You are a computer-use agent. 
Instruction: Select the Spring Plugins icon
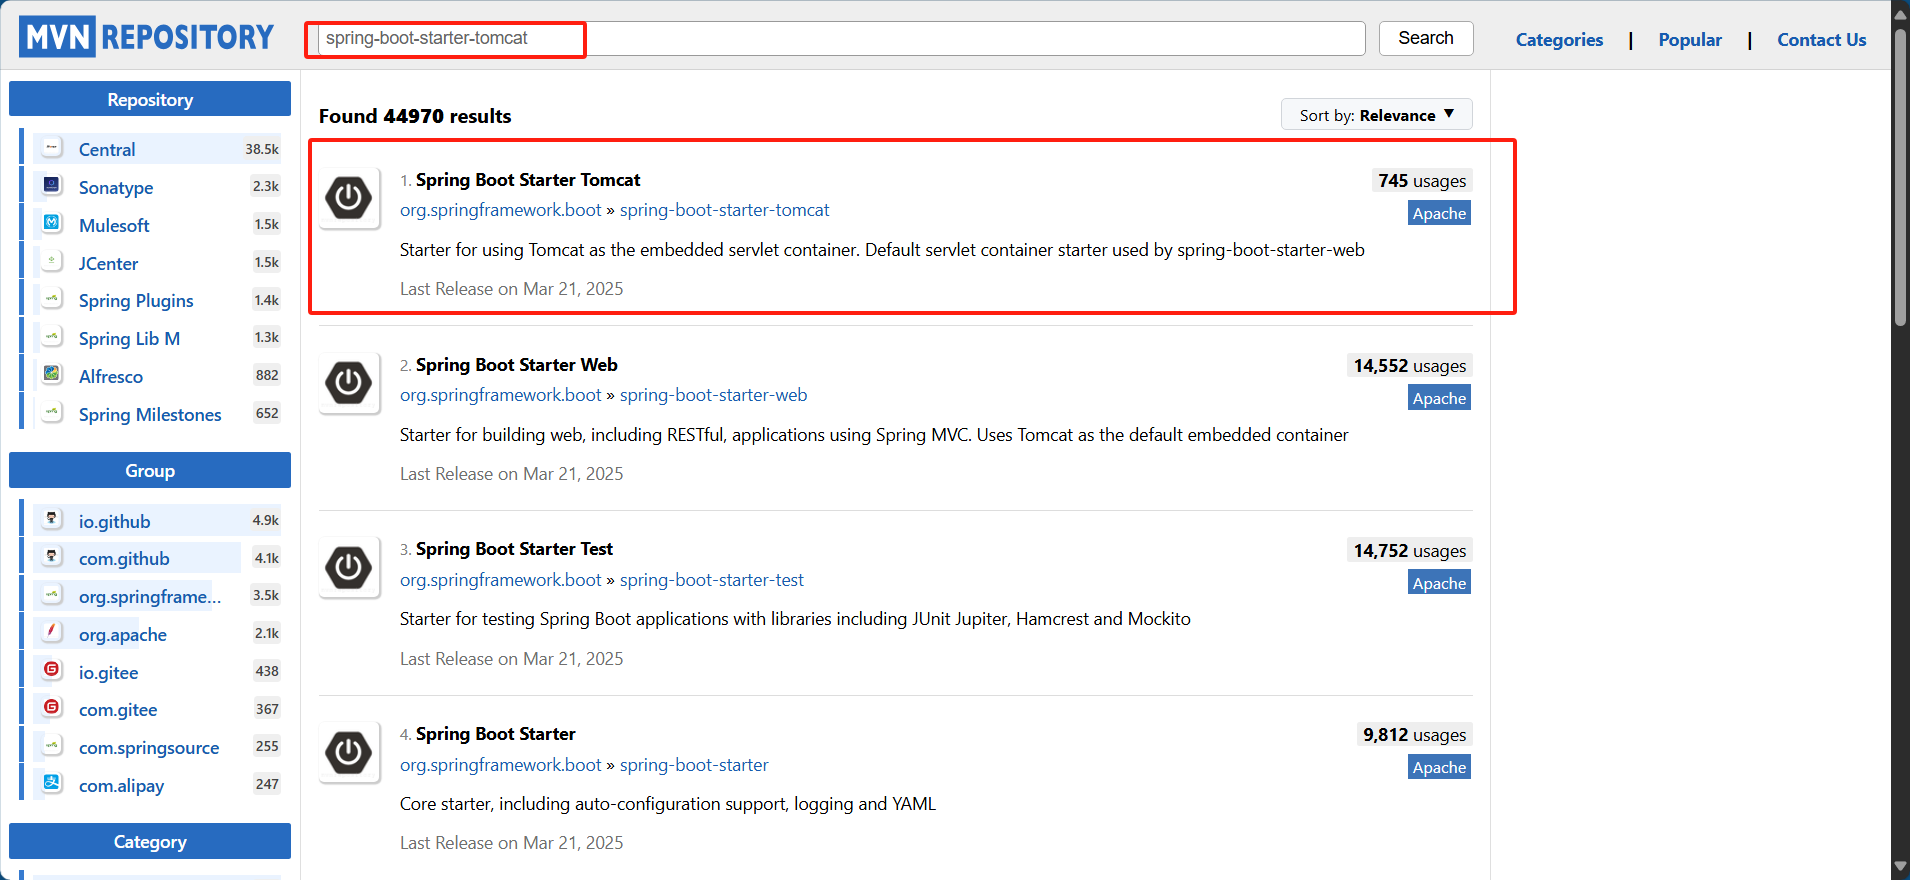52,299
